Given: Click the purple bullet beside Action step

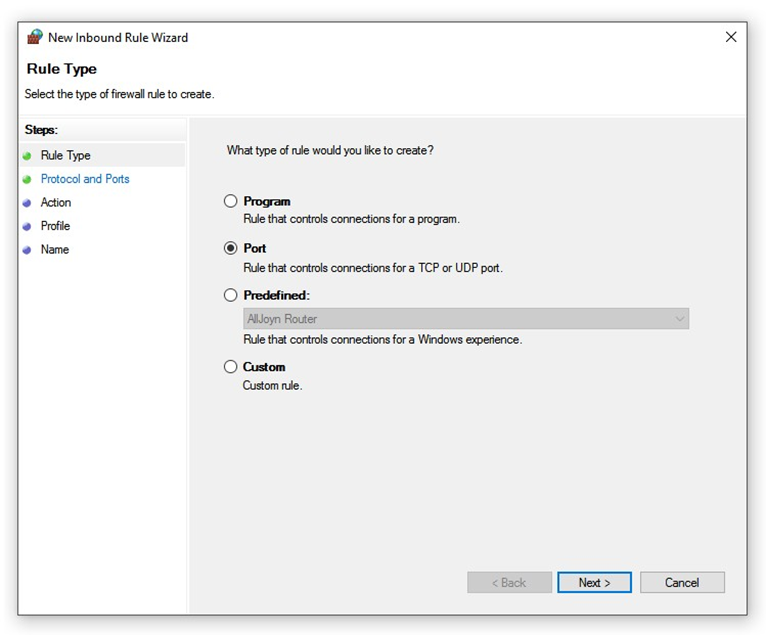Looking at the screenshot, I should click(x=27, y=203).
